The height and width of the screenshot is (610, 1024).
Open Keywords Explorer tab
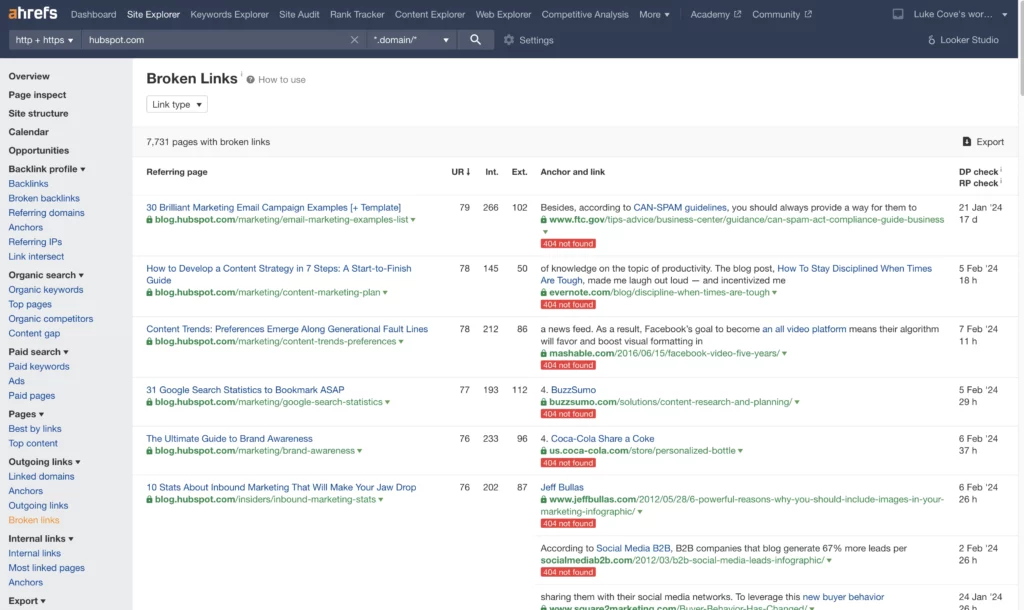coord(229,14)
